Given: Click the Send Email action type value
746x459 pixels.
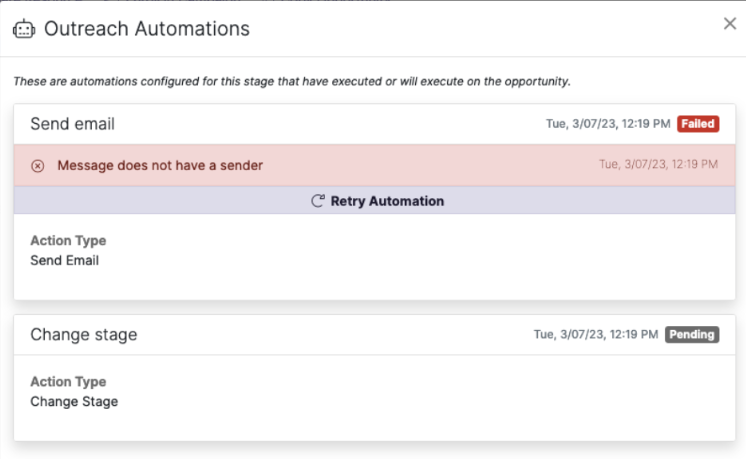Looking at the screenshot, I should tap(65, 261).
